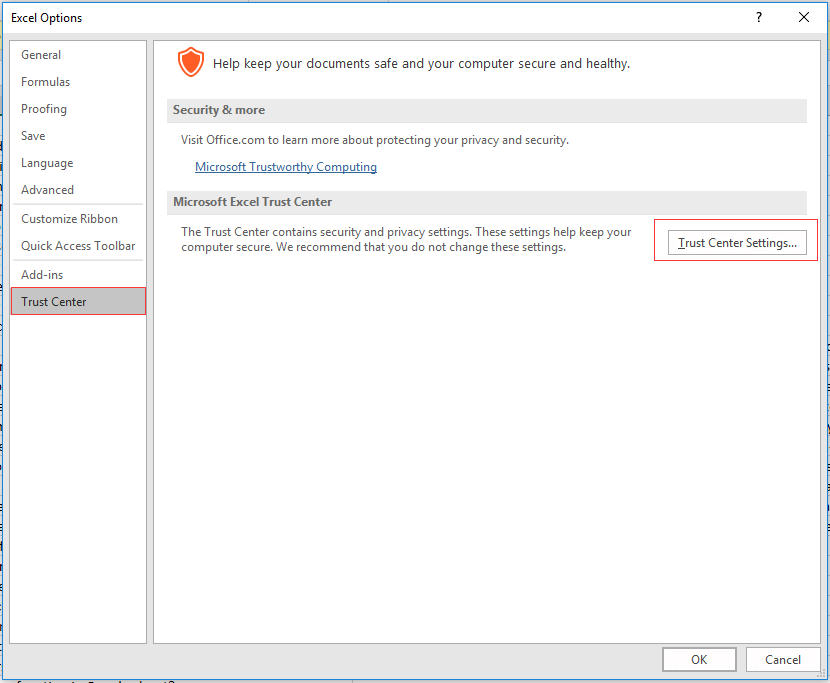The height and width of the screenshot is (683, 830).
Task: Open Trust Center Settings
Action: 737,243
